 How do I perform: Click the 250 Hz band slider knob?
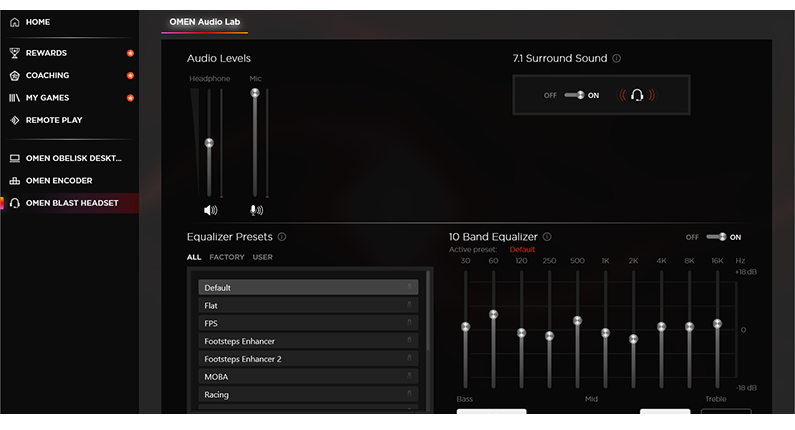click(549, 336)
